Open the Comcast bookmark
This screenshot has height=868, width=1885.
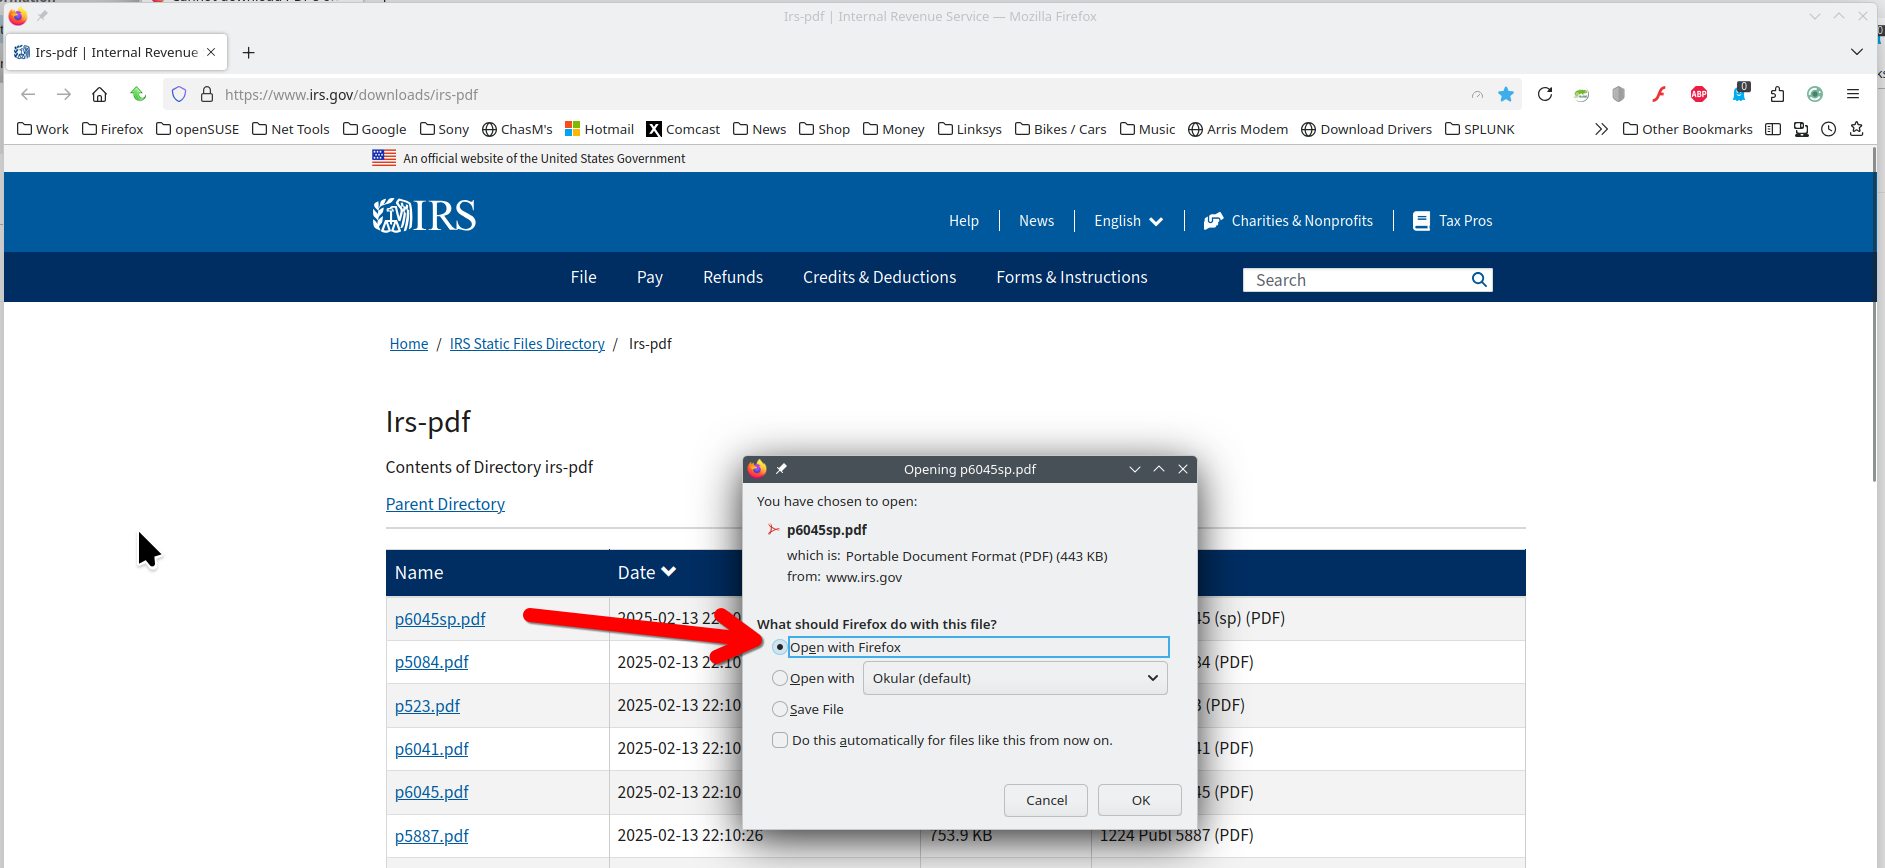tap(683, 129)
